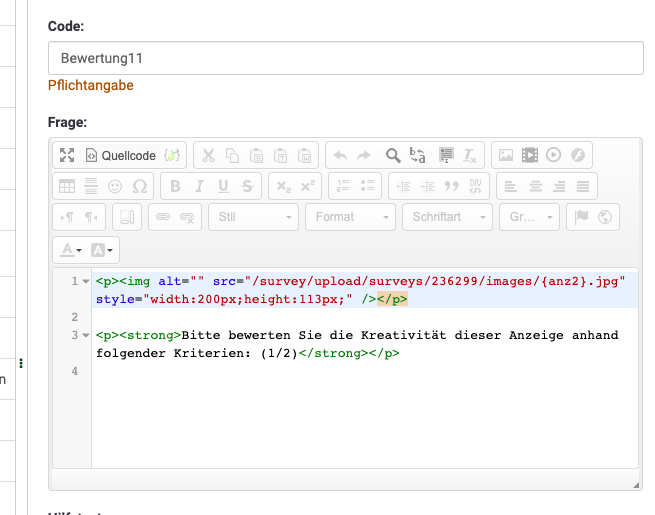
Task: Click the Redo arrow
Action: pyautogui.click(x=364, y=155)
